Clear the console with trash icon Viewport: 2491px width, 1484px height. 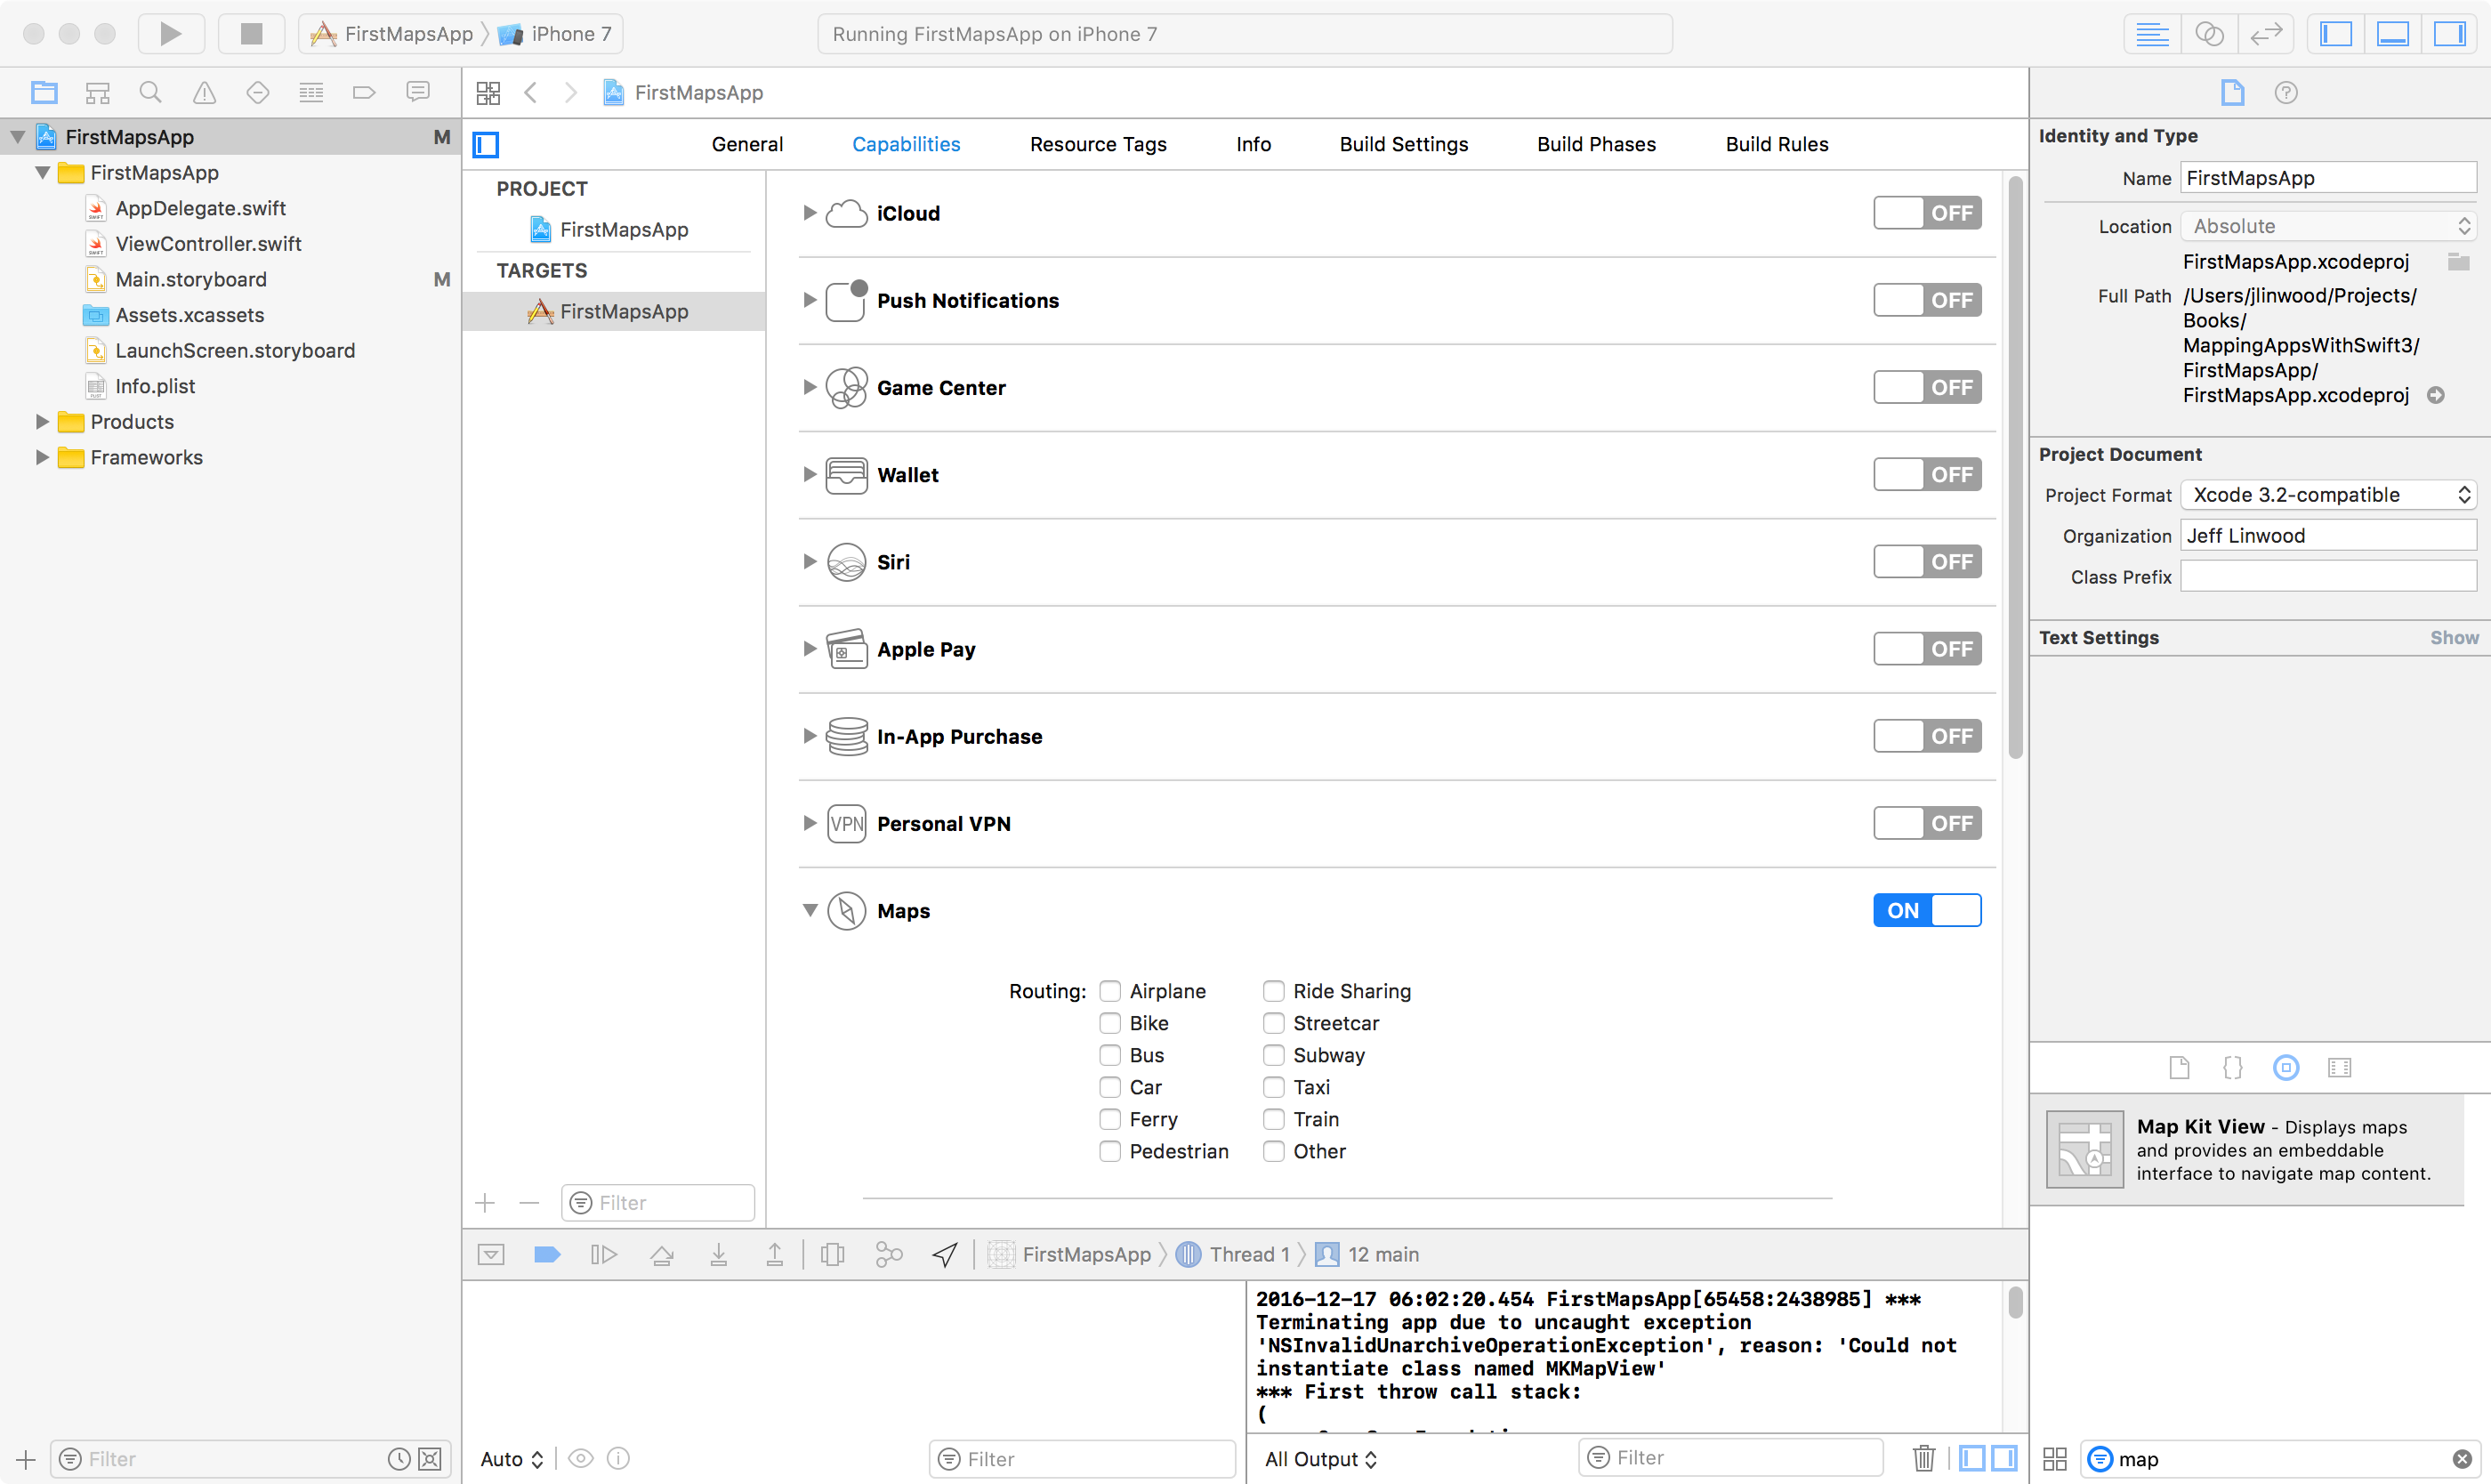point(1924,1458)
